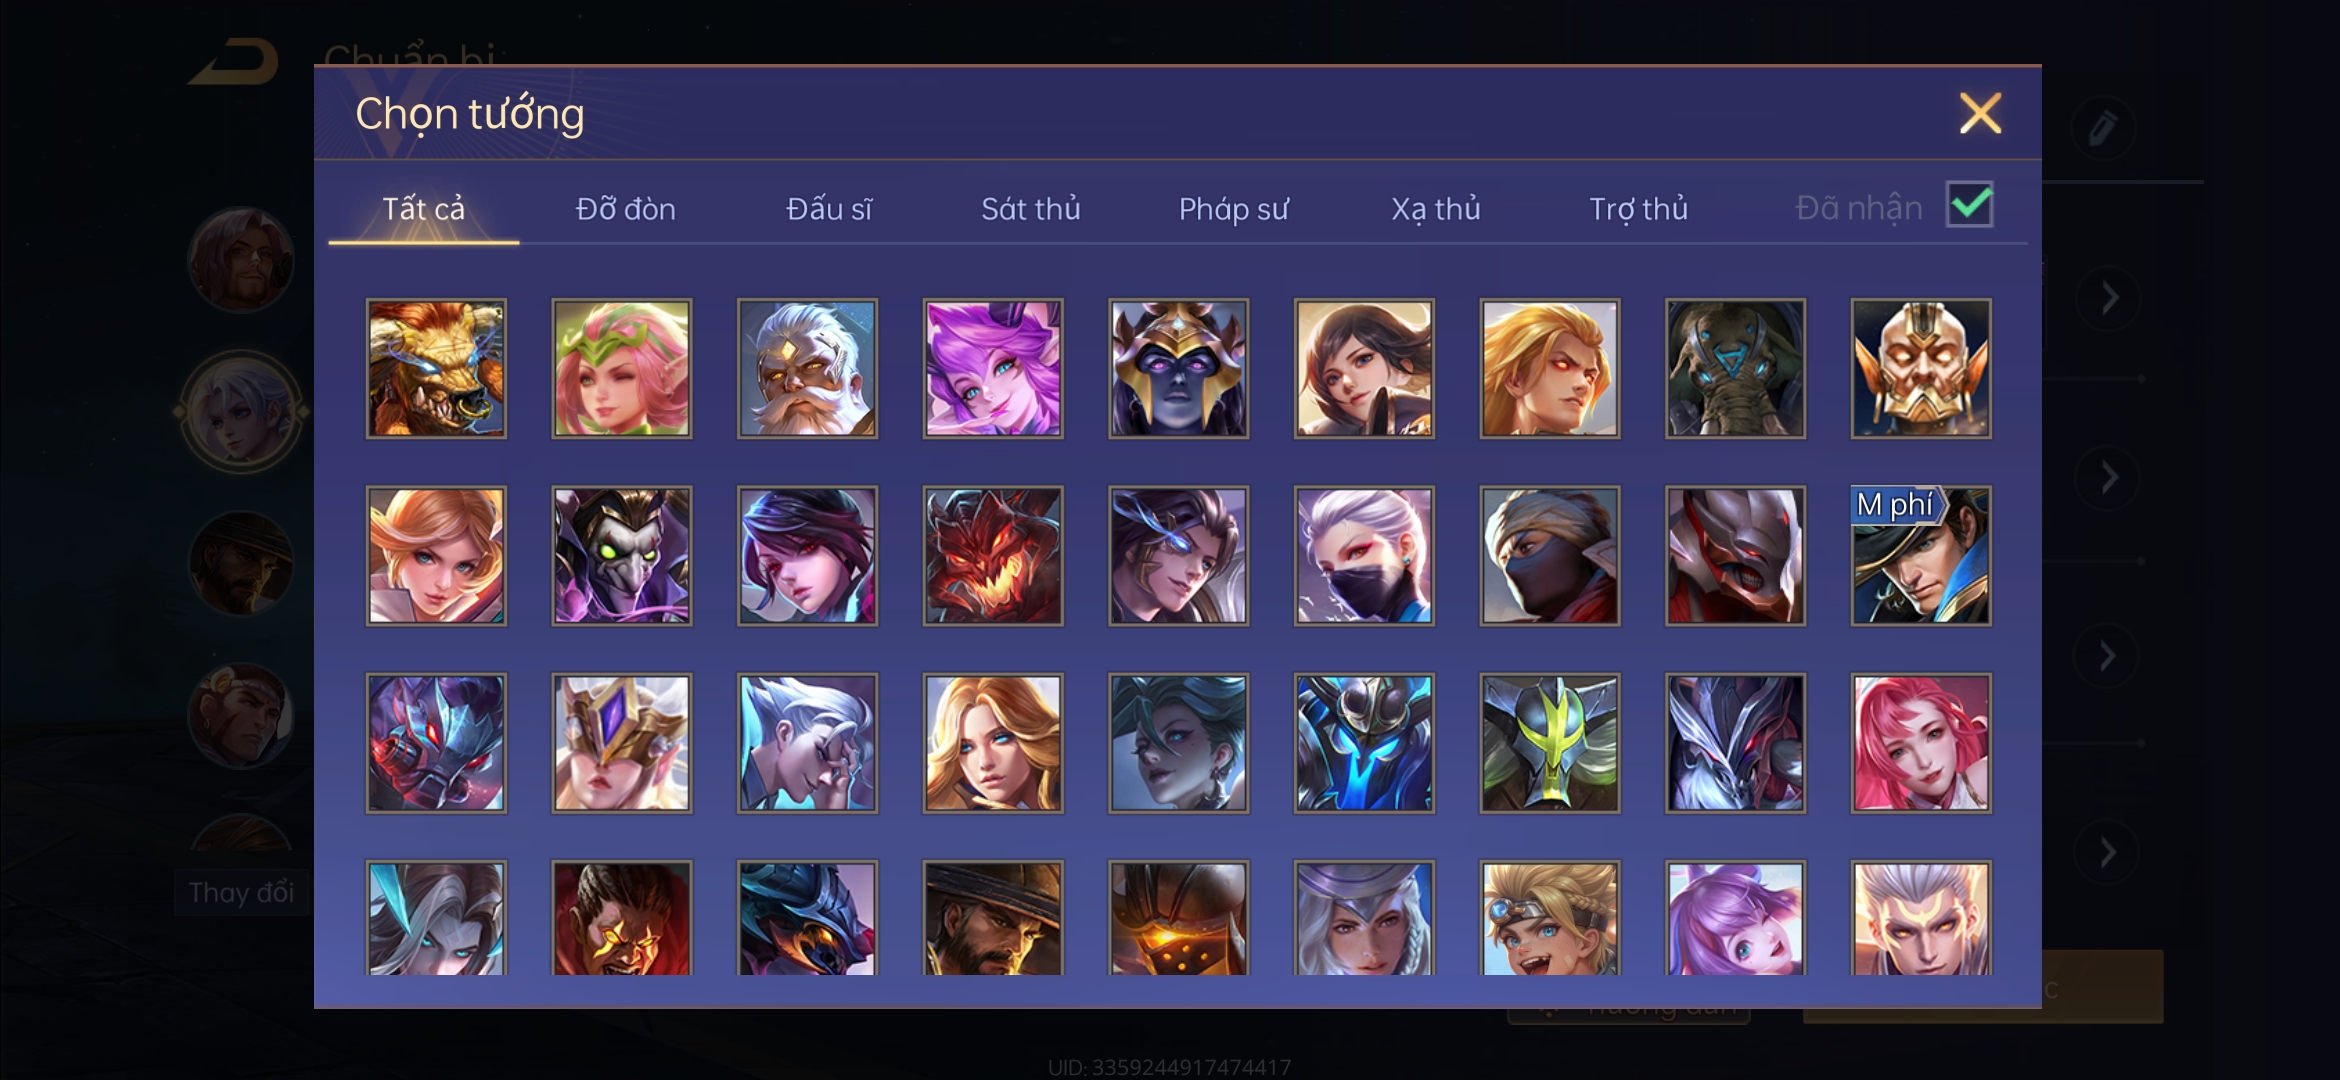2340x1080 pixels.
Task: Open the 'Sát thủ' heroes tab
Action: 1031,208
